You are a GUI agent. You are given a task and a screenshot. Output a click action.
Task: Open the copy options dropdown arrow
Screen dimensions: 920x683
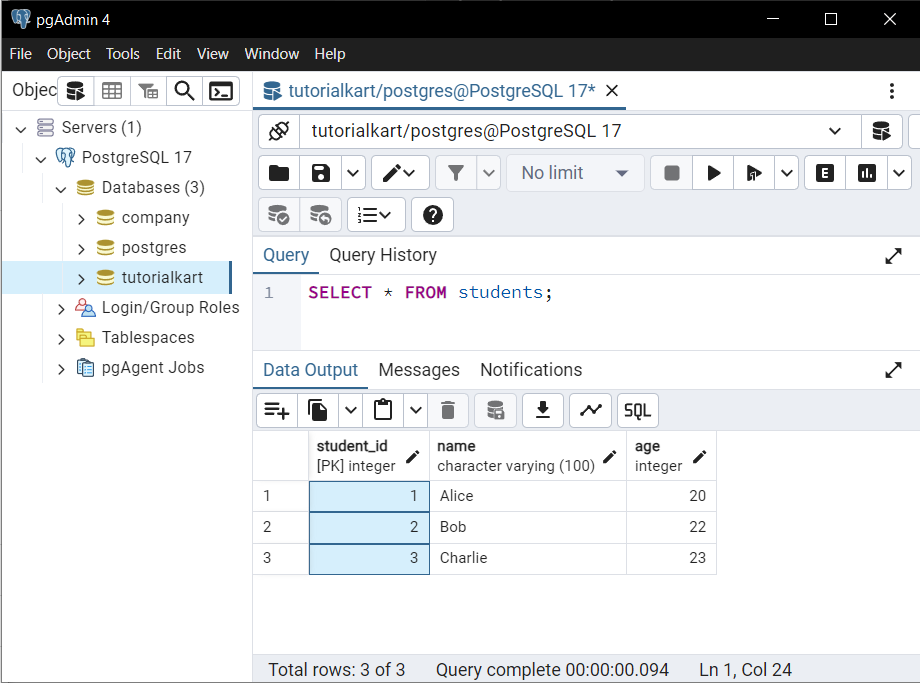(x=350, y=410)
